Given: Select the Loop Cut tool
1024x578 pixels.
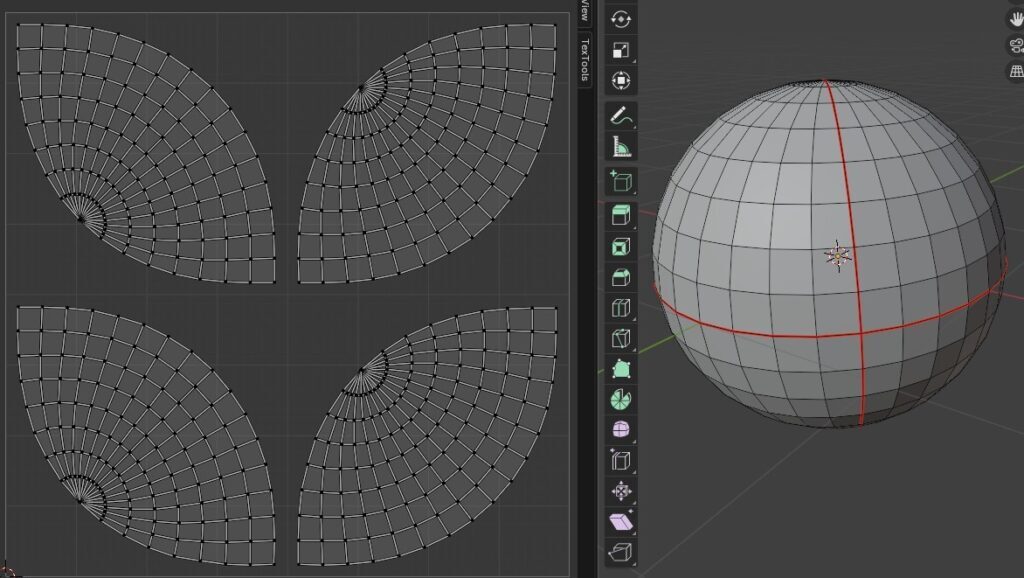Looking at the screenshot, I should tap(620, 308).
